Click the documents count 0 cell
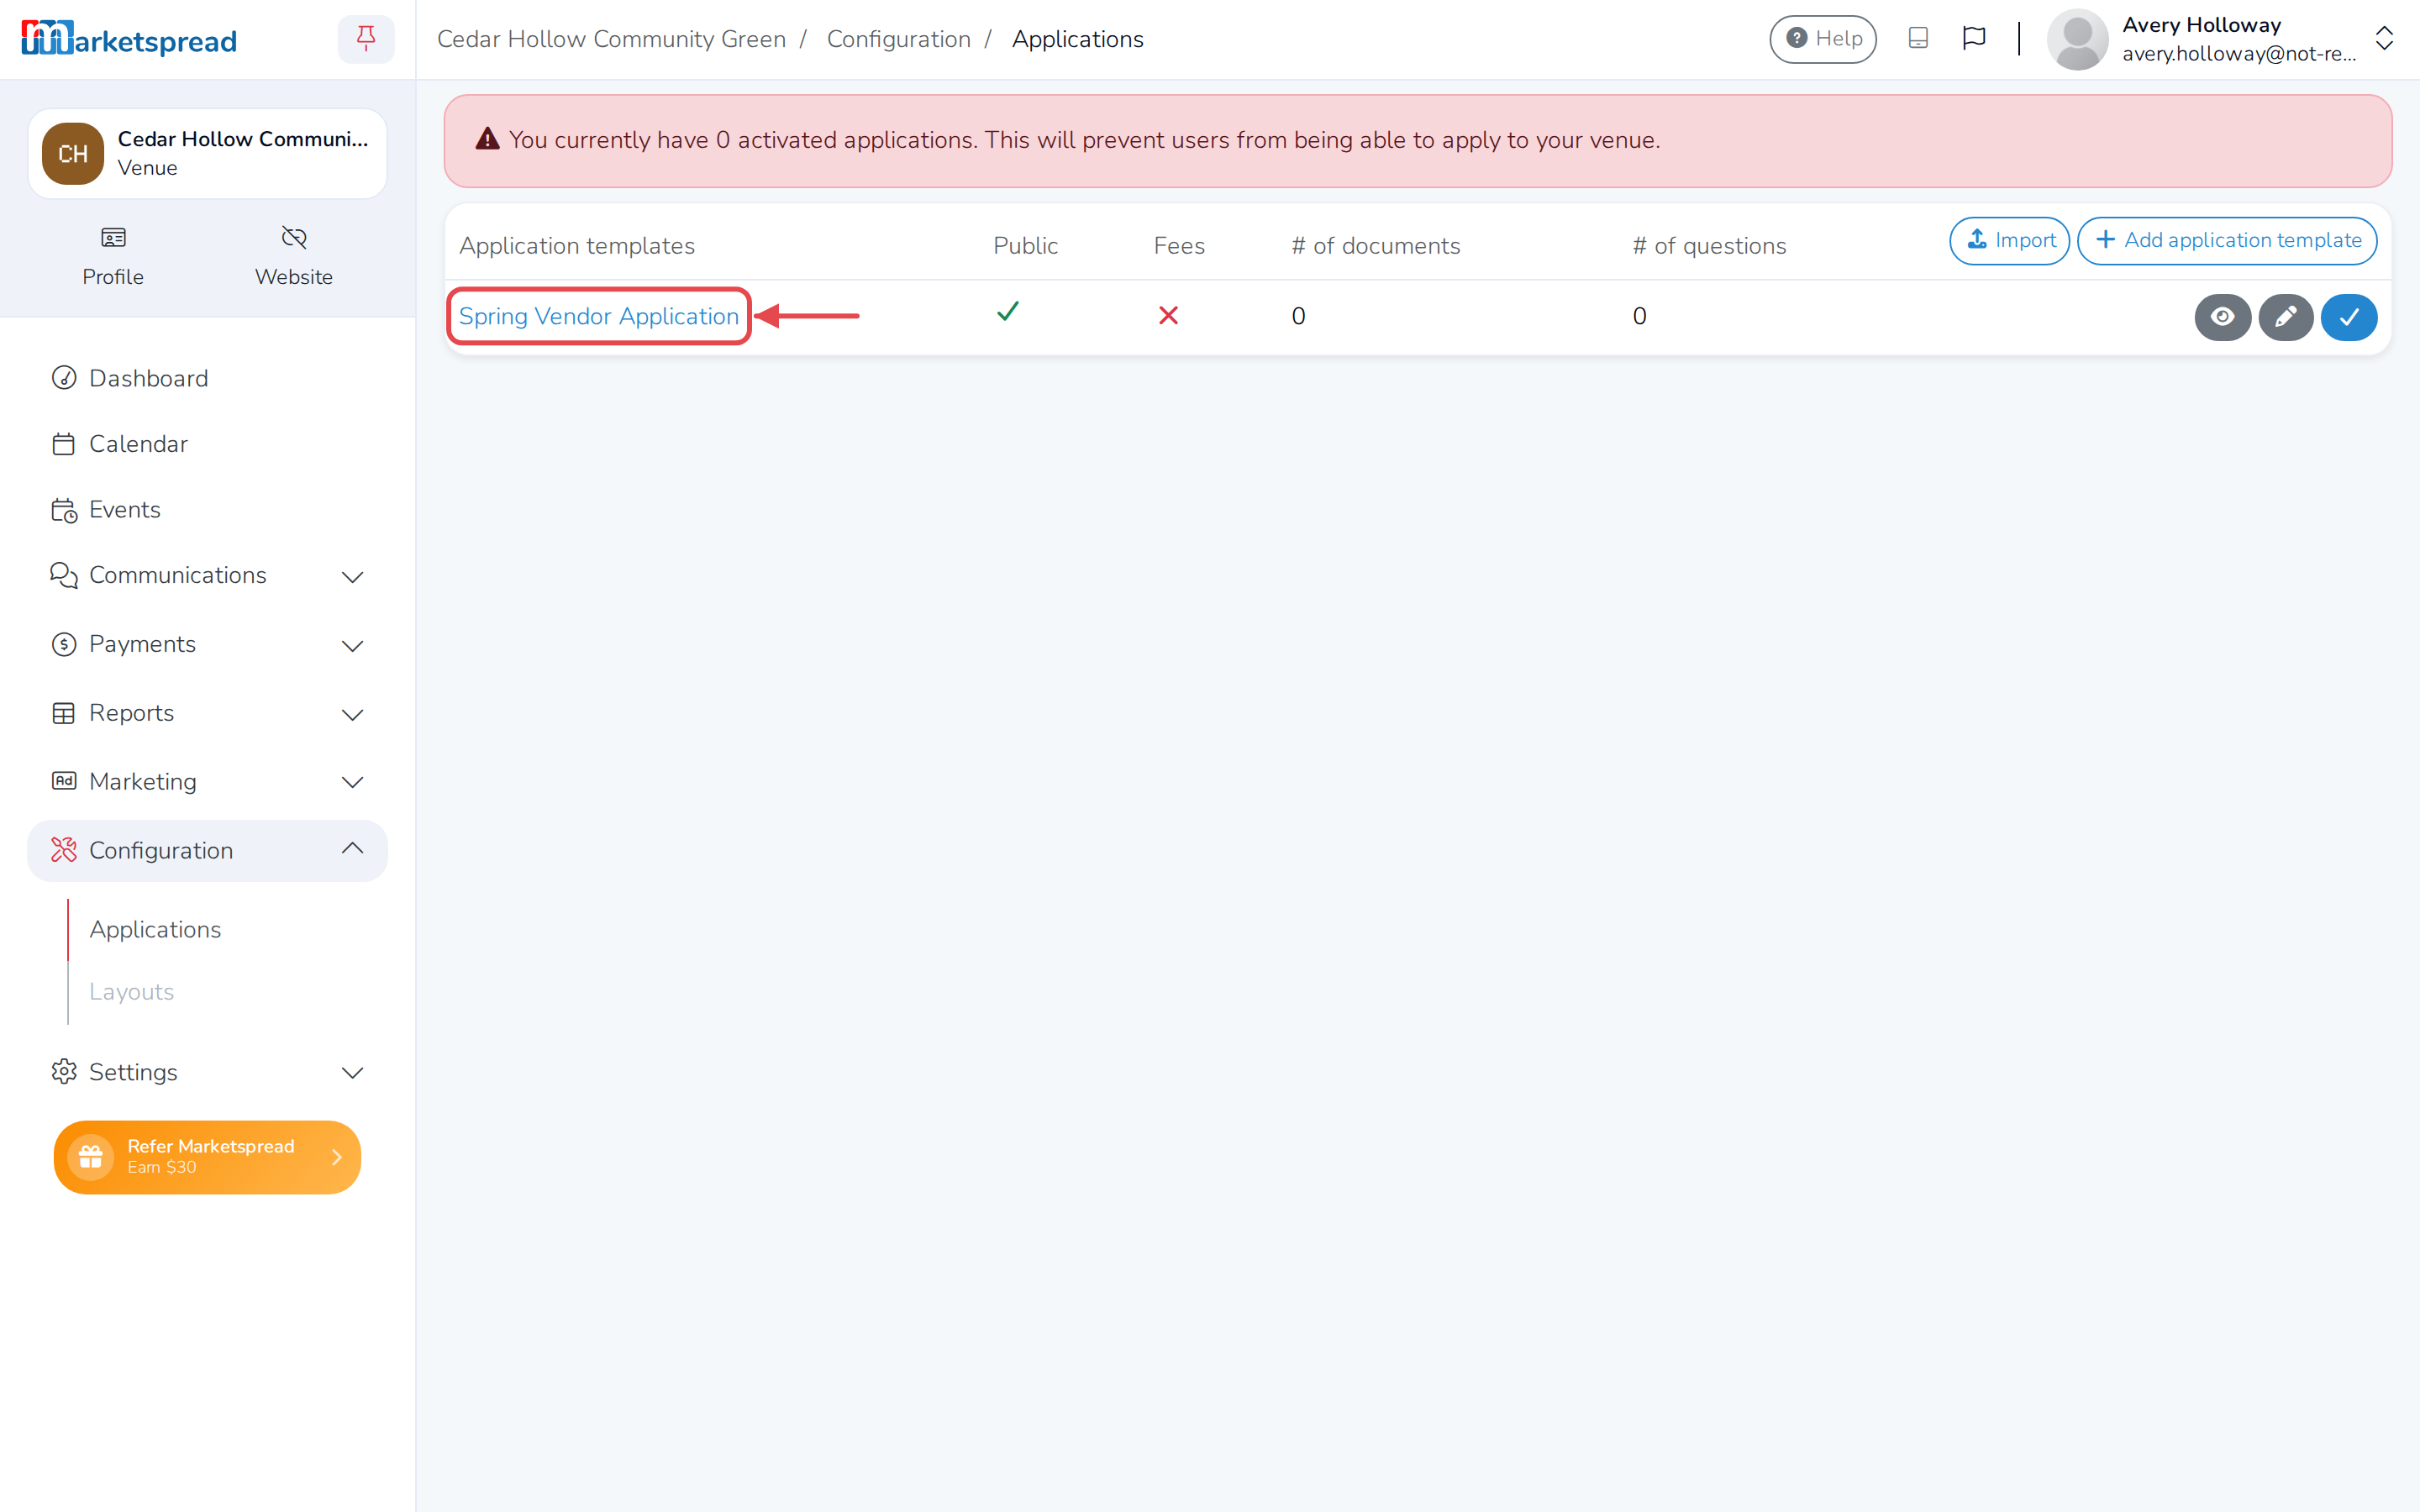 tap(1298, 316)
